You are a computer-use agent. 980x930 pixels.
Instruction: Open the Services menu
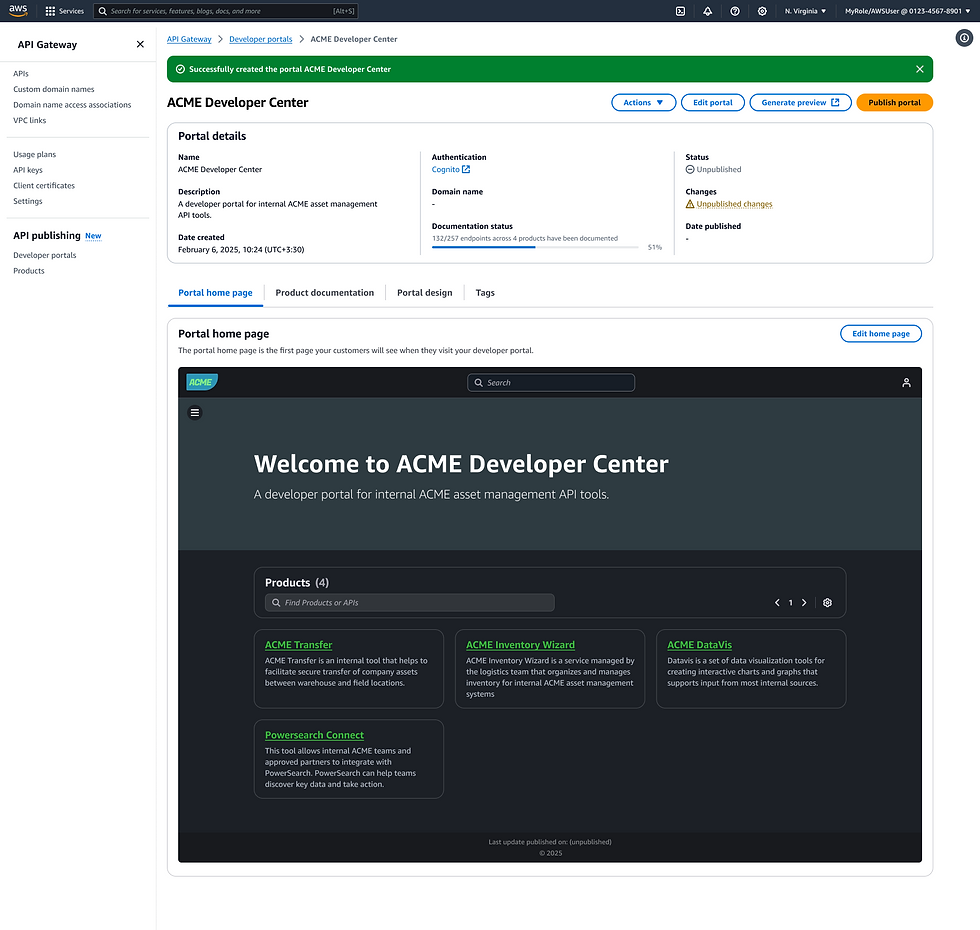(x=62, y=11)
